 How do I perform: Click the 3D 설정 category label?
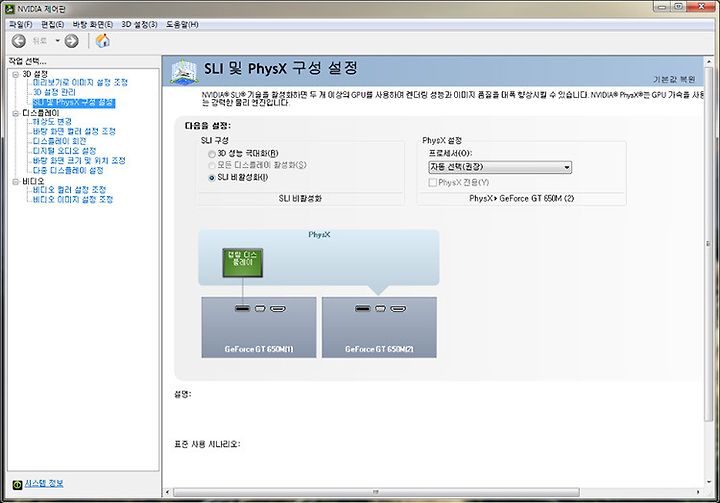click(x=35, y=74)
